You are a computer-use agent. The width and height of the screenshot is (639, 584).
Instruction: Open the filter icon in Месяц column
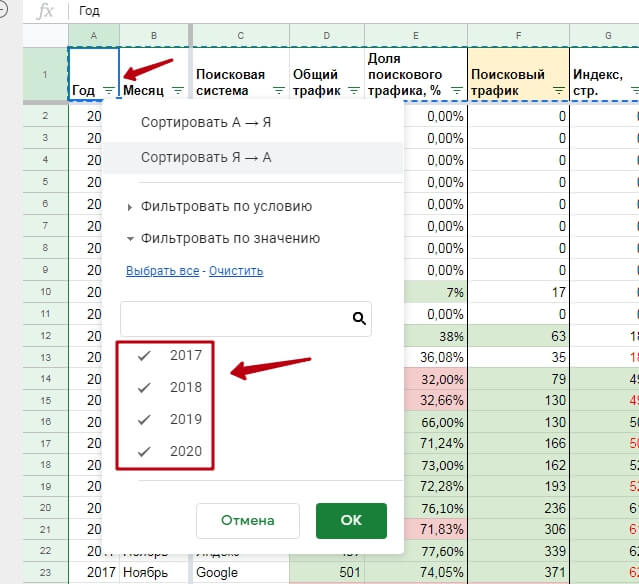pyautogui.click(x=178, y=90)
